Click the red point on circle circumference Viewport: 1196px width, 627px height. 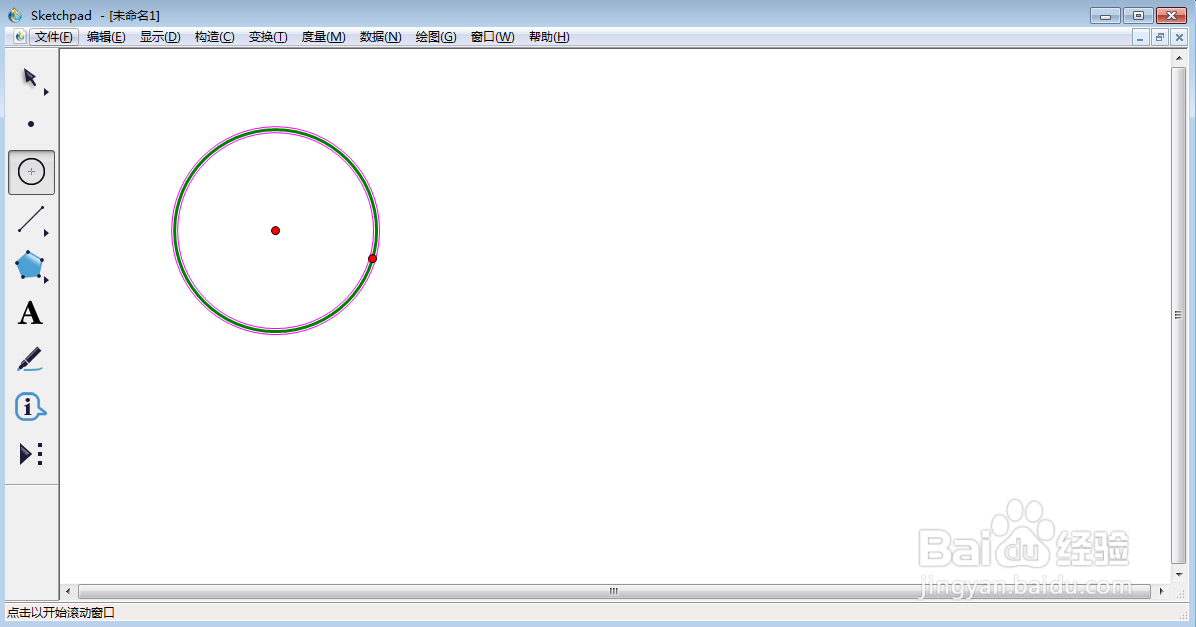click(x=372, y=259)
